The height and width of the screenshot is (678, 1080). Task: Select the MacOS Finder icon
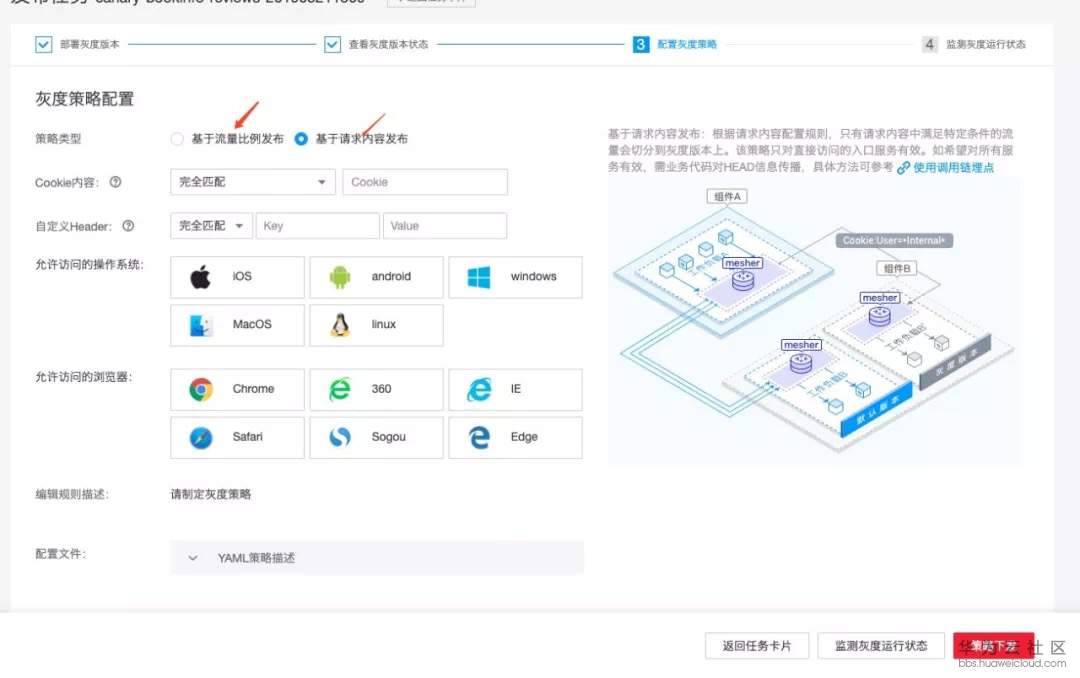pyautogui.click(x=200, y=325)
